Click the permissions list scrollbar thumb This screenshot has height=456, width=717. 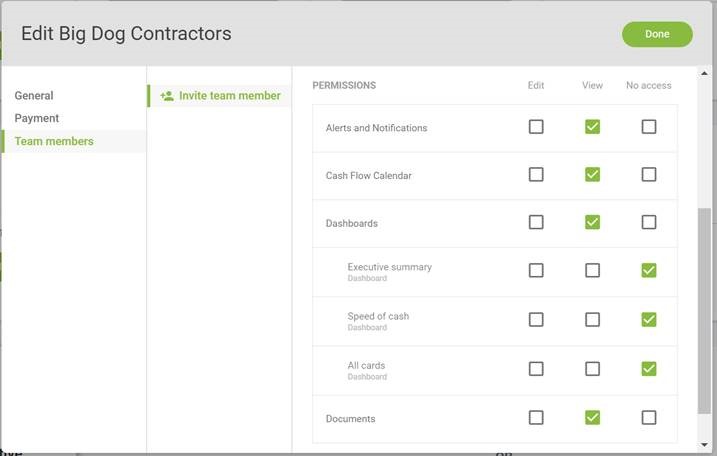tap(704, 311)
